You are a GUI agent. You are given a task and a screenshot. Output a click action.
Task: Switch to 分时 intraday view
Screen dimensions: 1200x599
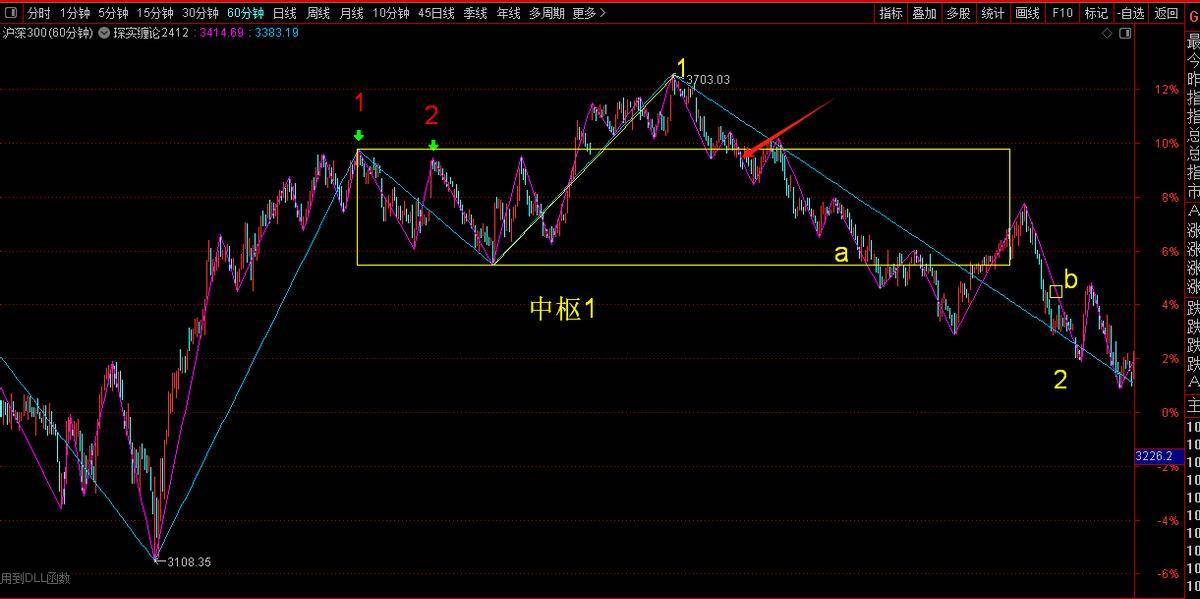[38, 13]
